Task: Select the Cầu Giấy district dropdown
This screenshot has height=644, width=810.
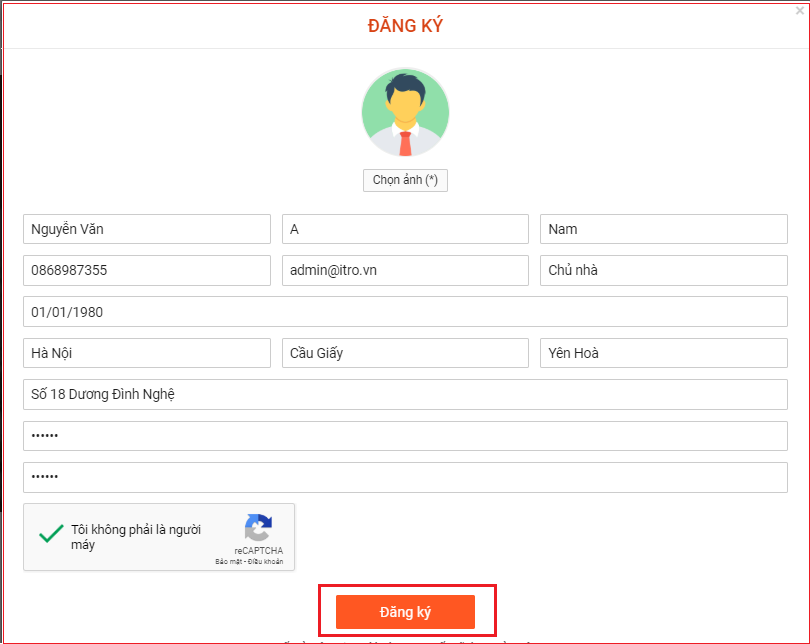Action: point(405,353)
